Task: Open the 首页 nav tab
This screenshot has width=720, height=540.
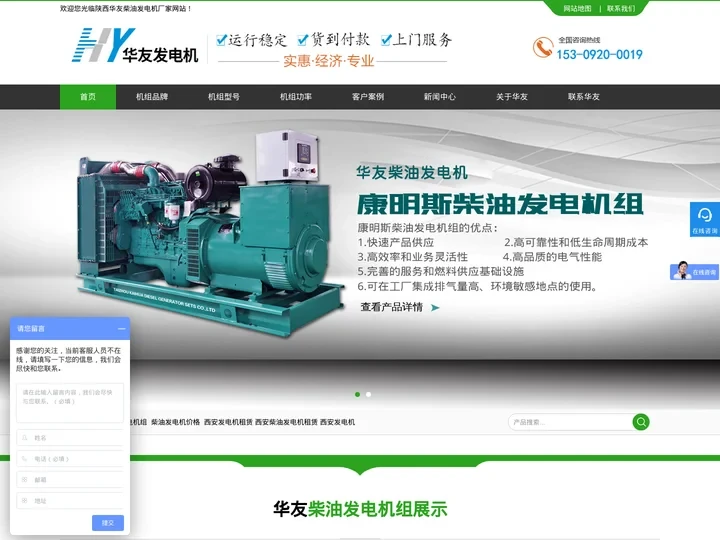Action: [88, 97]
